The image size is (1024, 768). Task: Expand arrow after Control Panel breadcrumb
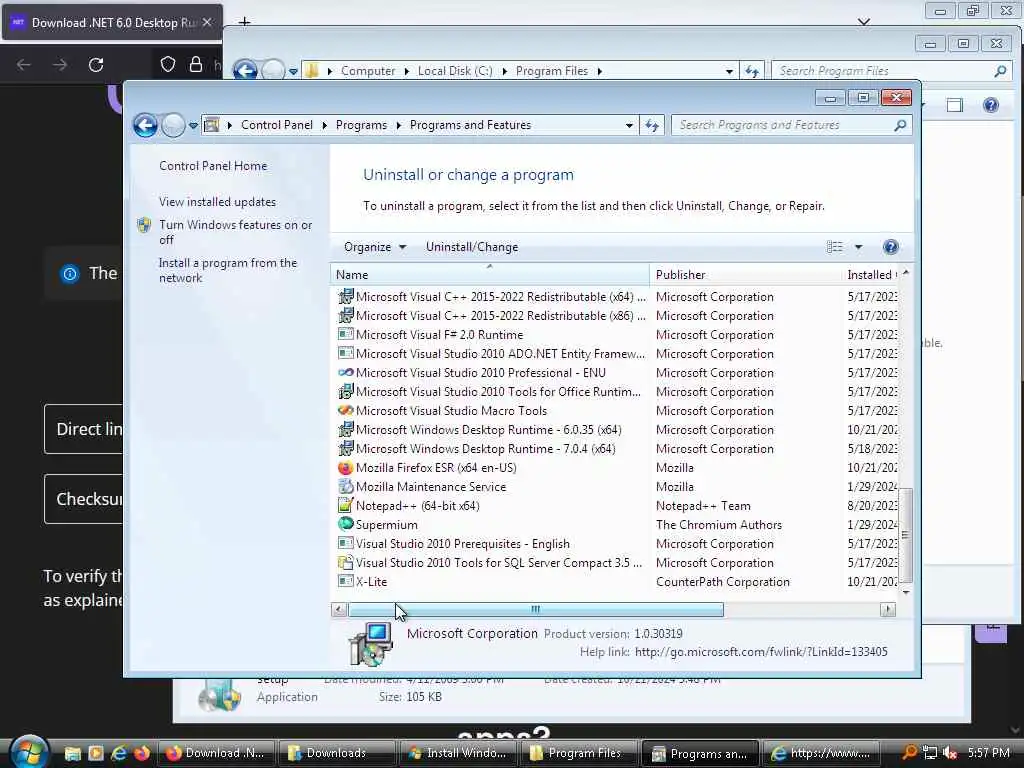pos(325,125)
